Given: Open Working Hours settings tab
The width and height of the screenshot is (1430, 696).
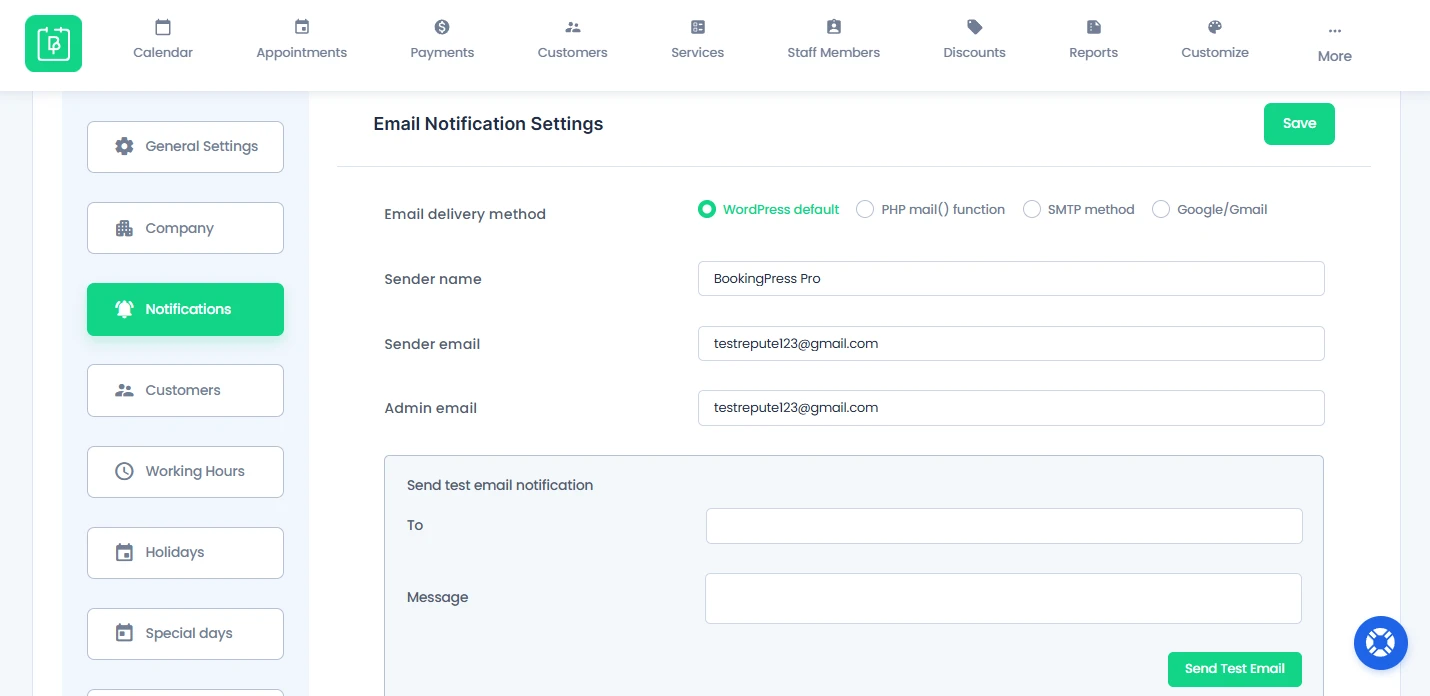Looking at the screenshot, I should point(185,471).
